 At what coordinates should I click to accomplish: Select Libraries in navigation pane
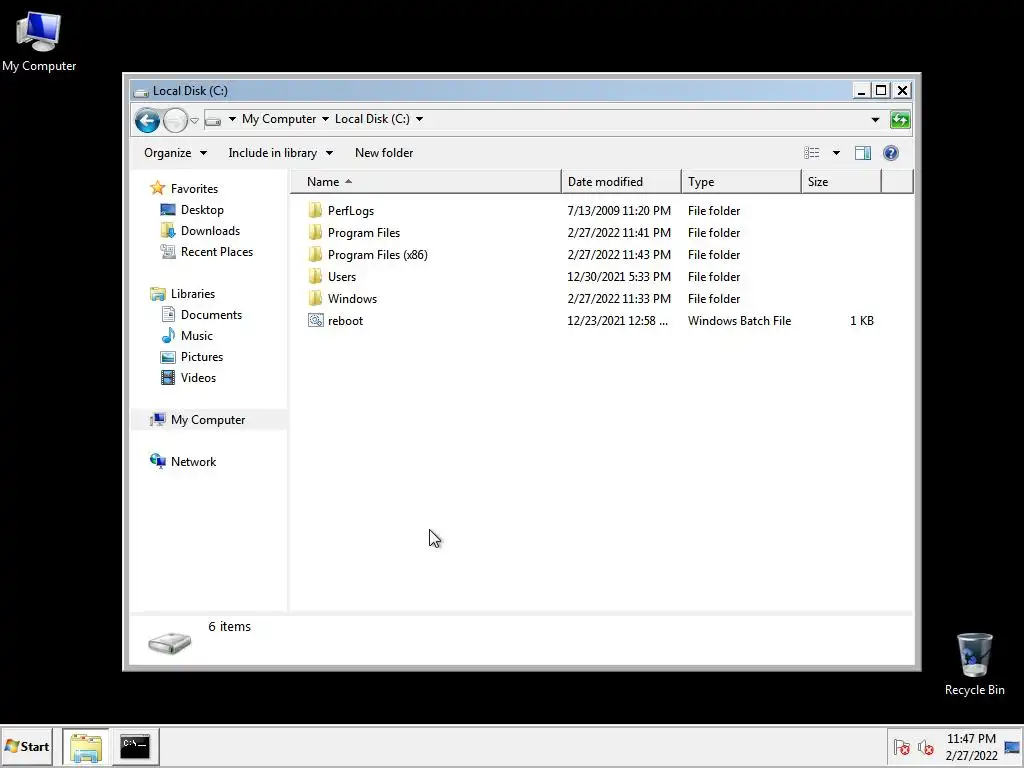pyautogui.click(x=193, y=294)
